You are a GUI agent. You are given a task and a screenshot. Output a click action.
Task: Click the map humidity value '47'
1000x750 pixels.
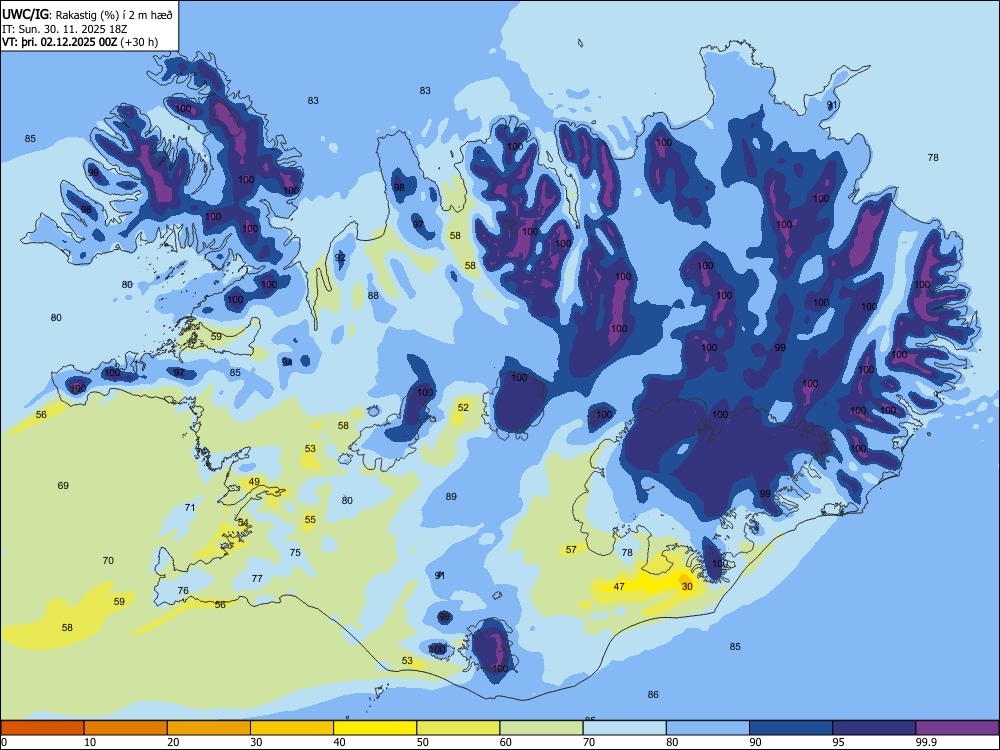click(619, 586)
